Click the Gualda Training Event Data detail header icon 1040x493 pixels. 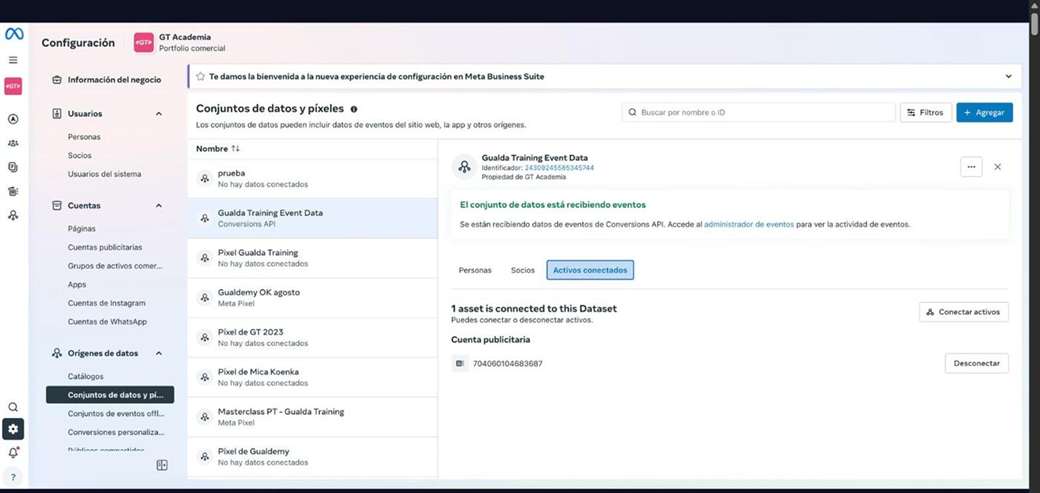click(x=464, y=167)
